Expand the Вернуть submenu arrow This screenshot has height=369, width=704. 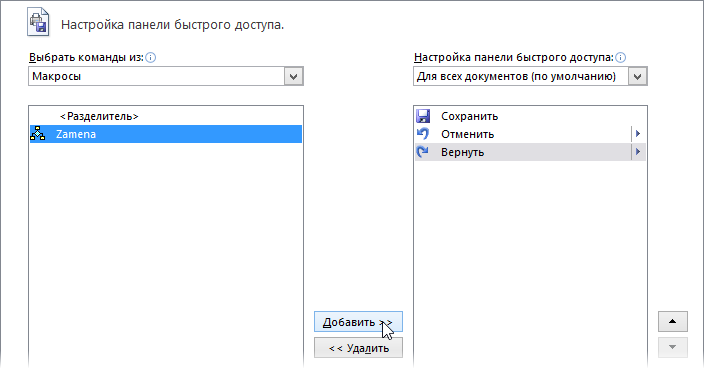click(x=638, y=152)
